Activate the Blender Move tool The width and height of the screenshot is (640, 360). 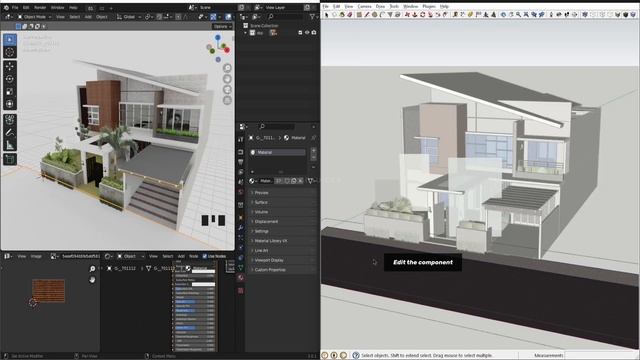tap(10, 66)
